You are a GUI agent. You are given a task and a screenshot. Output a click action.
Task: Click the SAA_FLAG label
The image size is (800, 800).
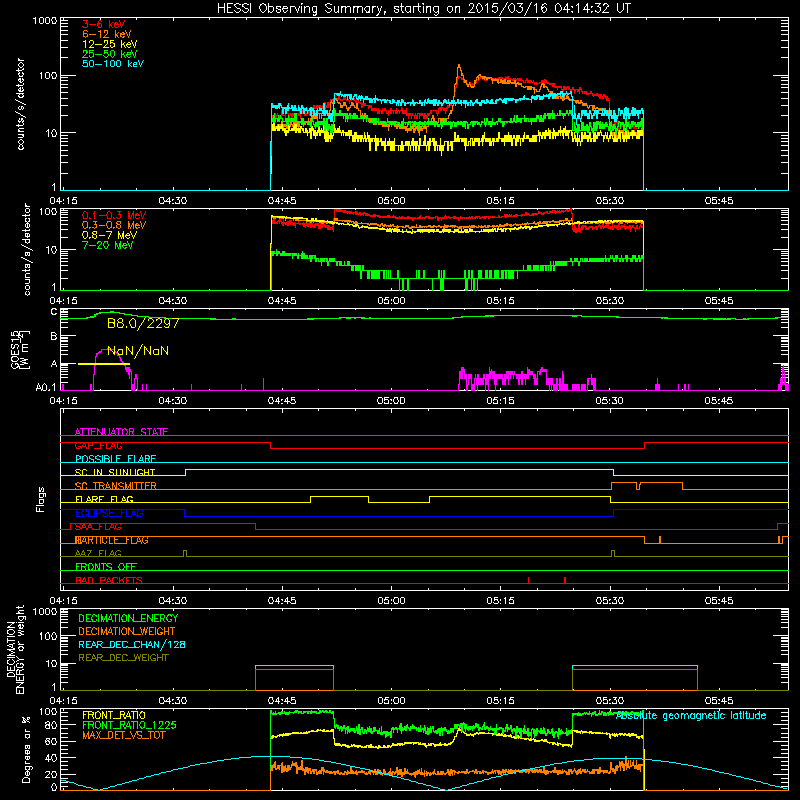98,527
